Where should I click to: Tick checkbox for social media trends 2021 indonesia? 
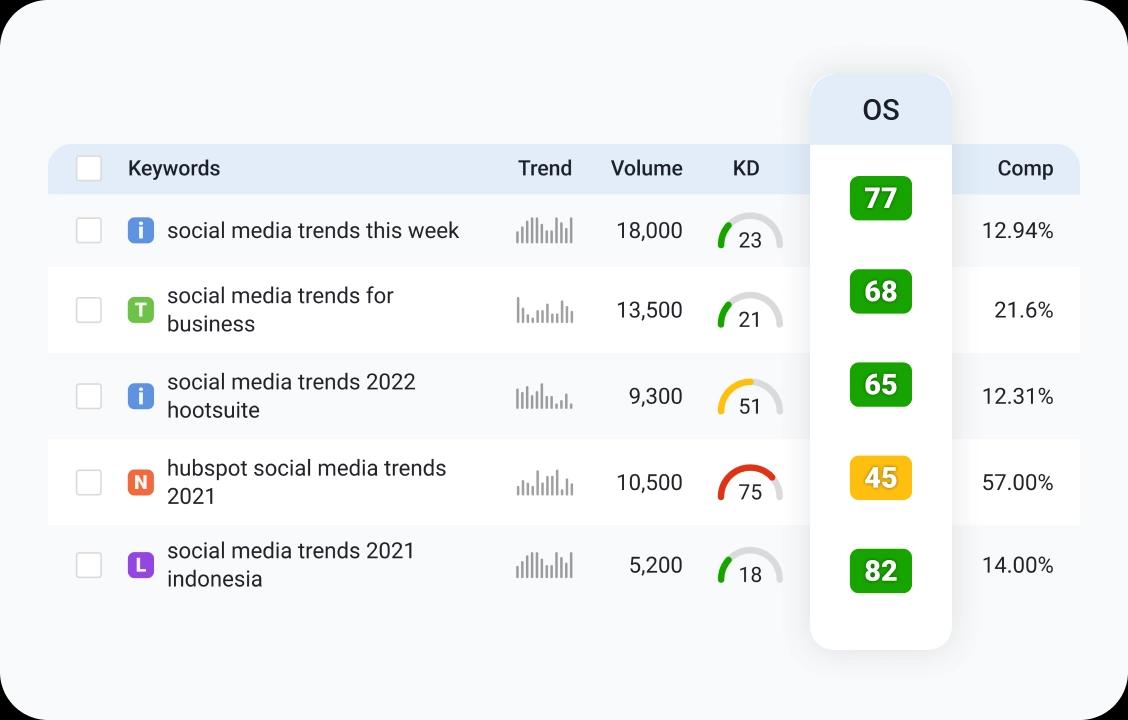pyautogui.click(x=89, y=565)
